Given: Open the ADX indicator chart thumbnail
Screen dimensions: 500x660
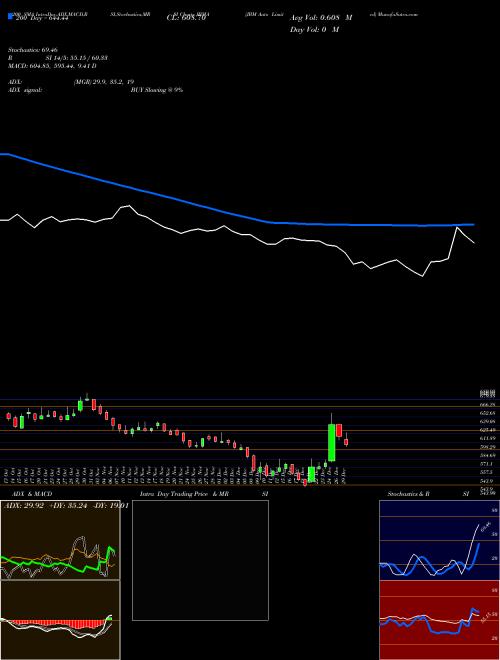Looking at the screenshot, I should (x=60, y=540).
